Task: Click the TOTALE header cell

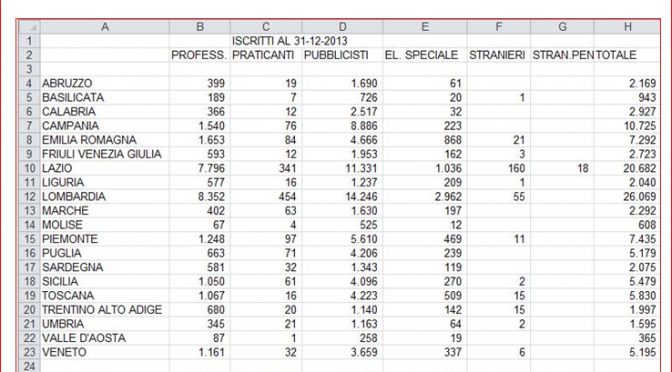Action: (x=627, y=55)
